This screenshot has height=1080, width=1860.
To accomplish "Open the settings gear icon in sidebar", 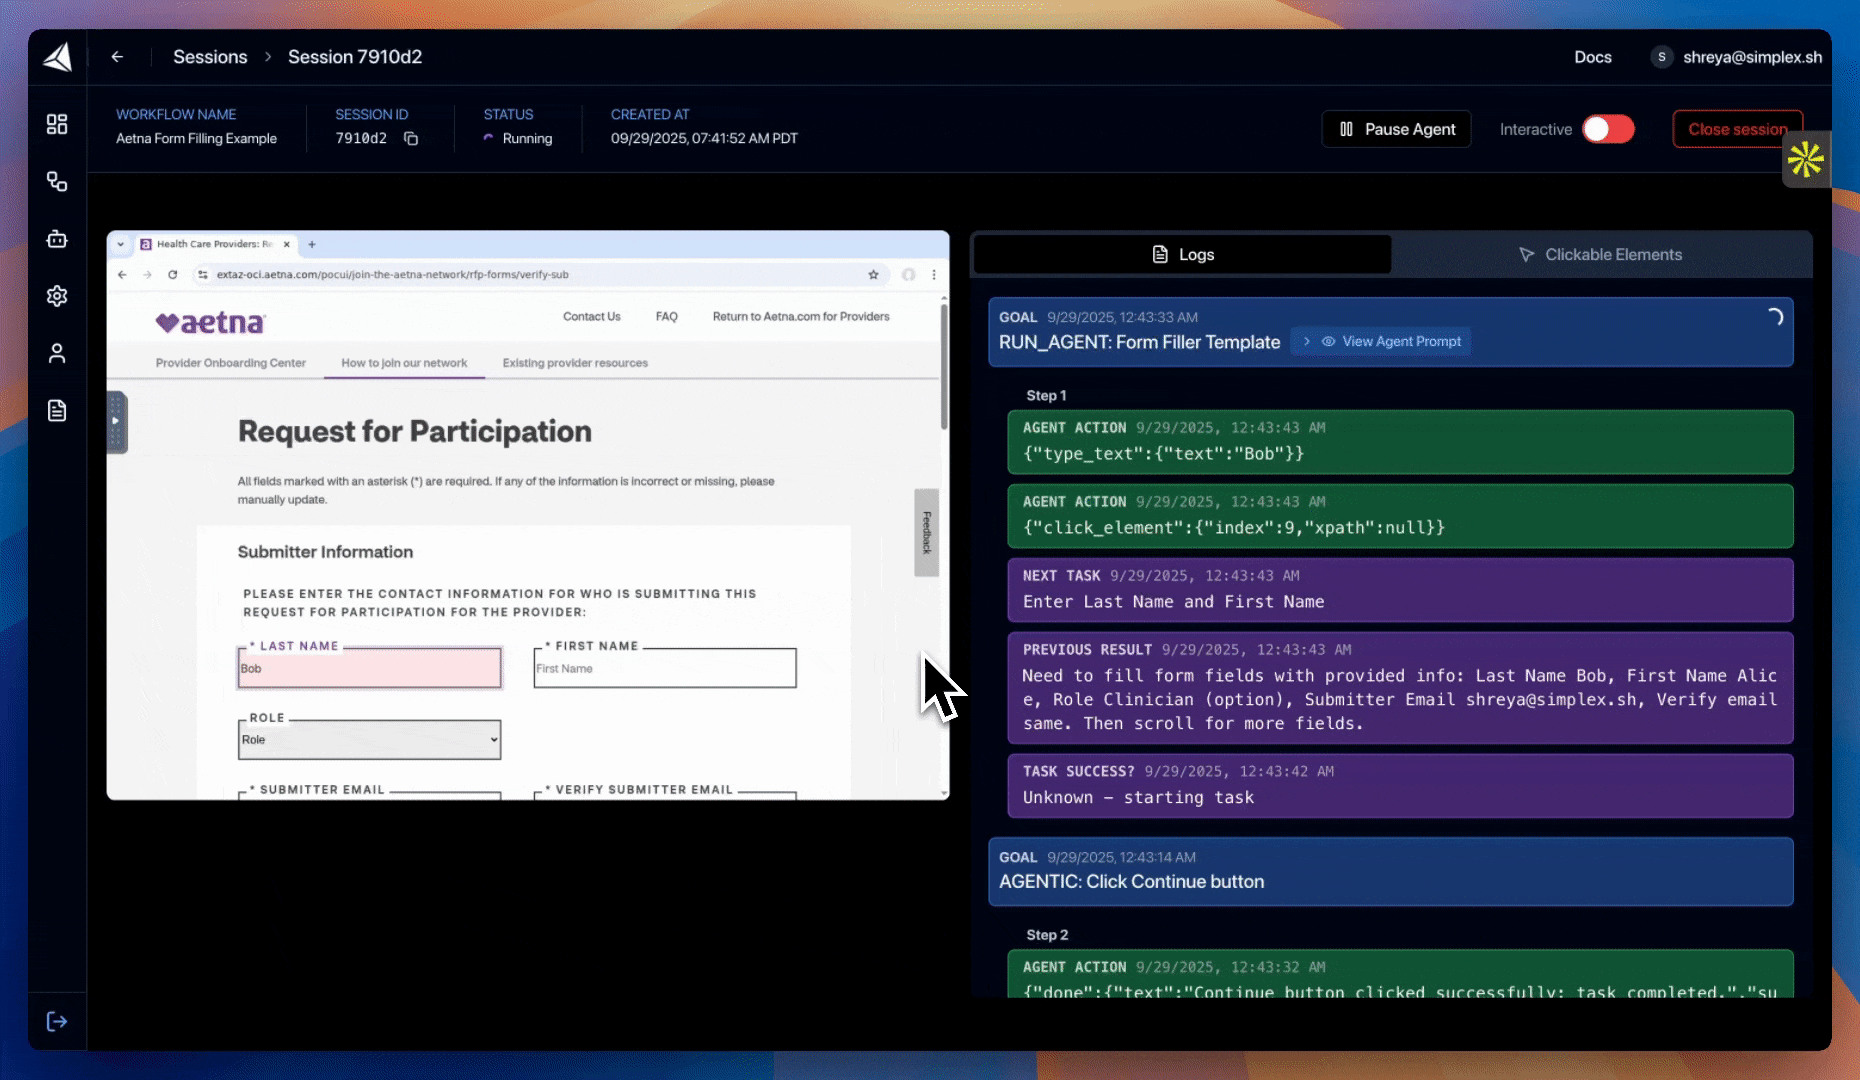I will [x=57, y=296].
